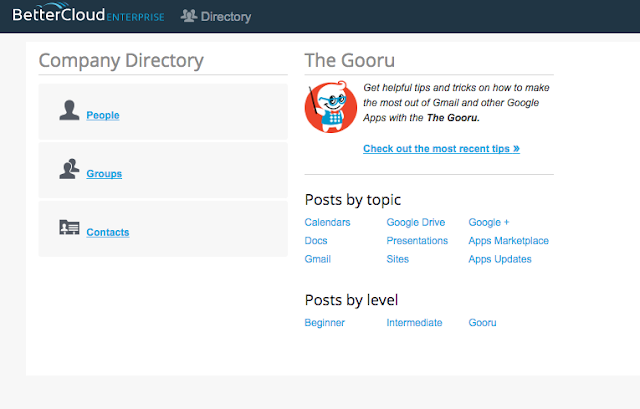Viewport: 640px width, 409px height.
Task: Click the Contacts card icon
Action: 69,227
